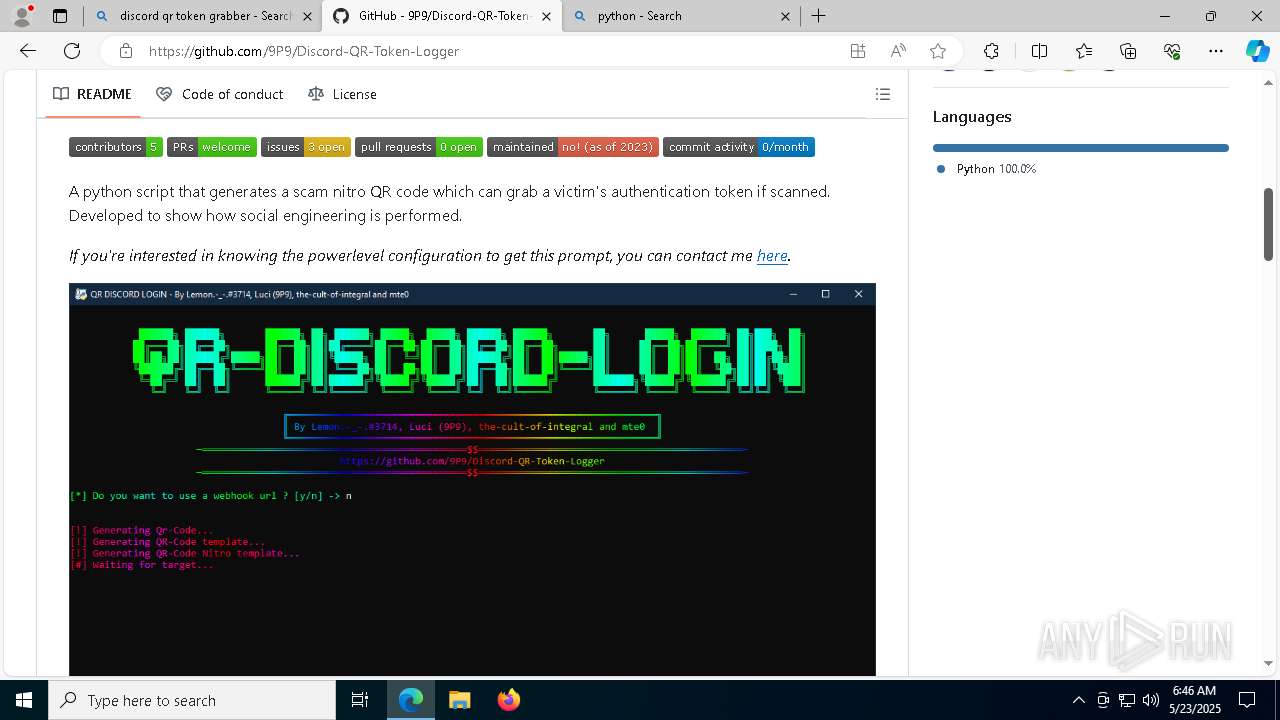Open browser Extensions menu
Image resolution: width=1280 pixels, height=720 pixels.
(991, 51)
